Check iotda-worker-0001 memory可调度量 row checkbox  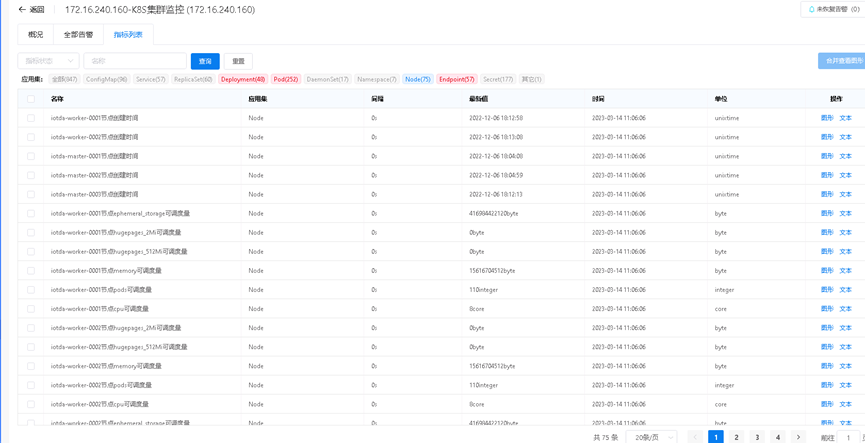31,271
